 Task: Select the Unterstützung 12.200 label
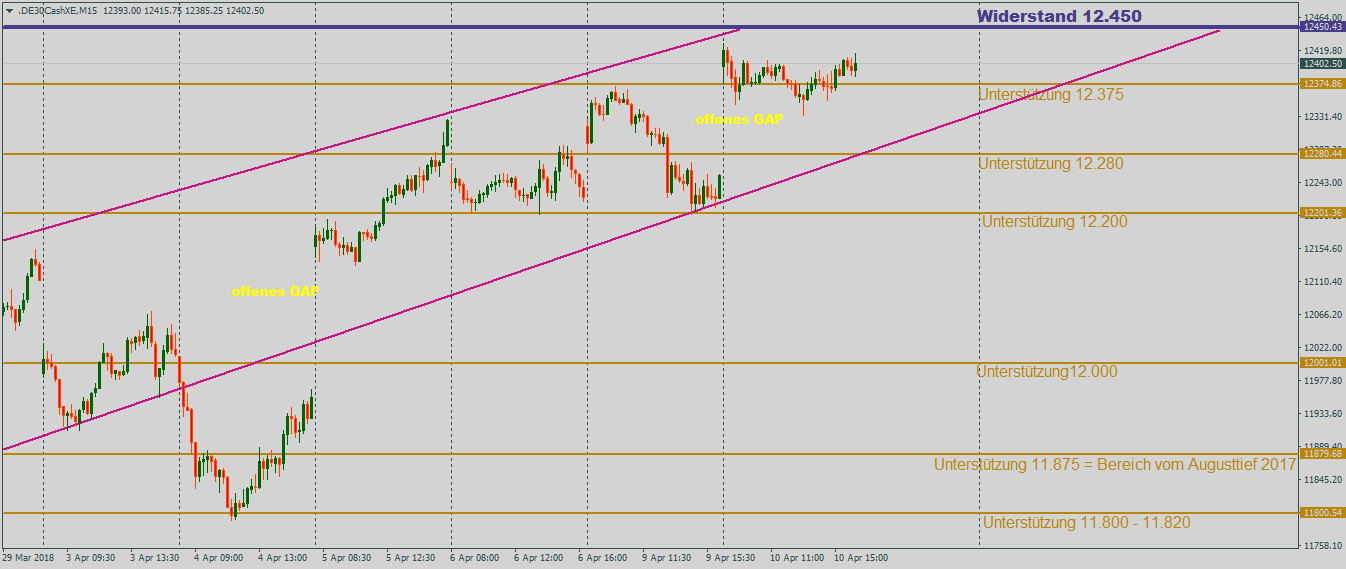[x=1054, y=222]
